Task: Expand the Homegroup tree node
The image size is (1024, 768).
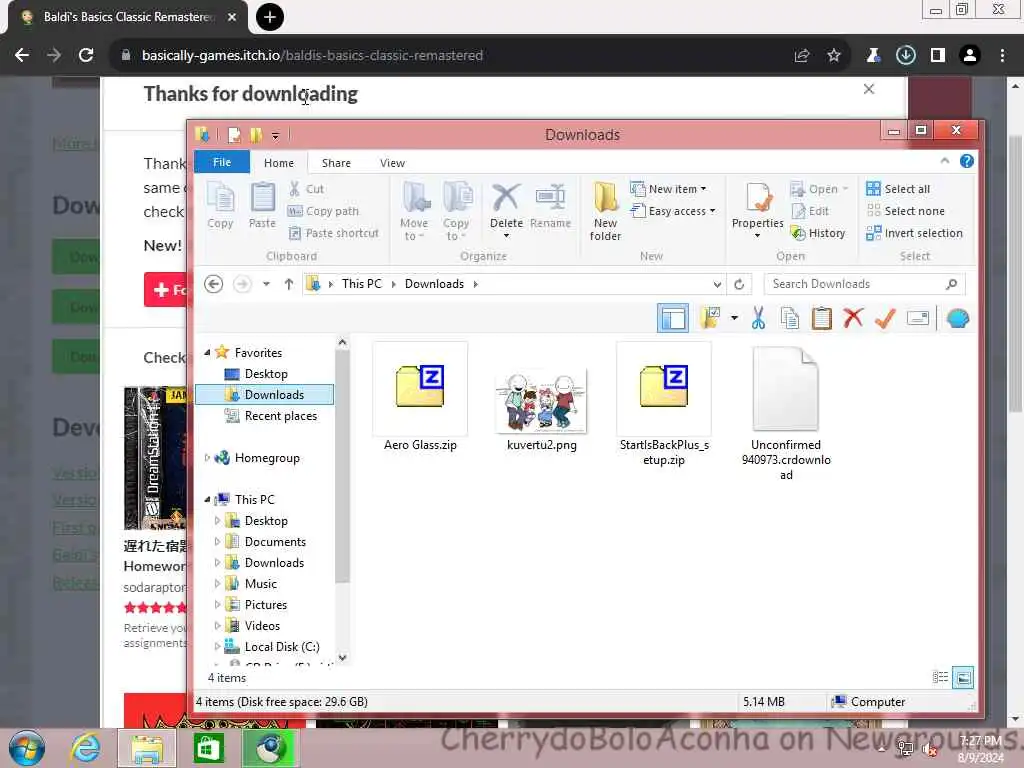Action: pos(207,458)
